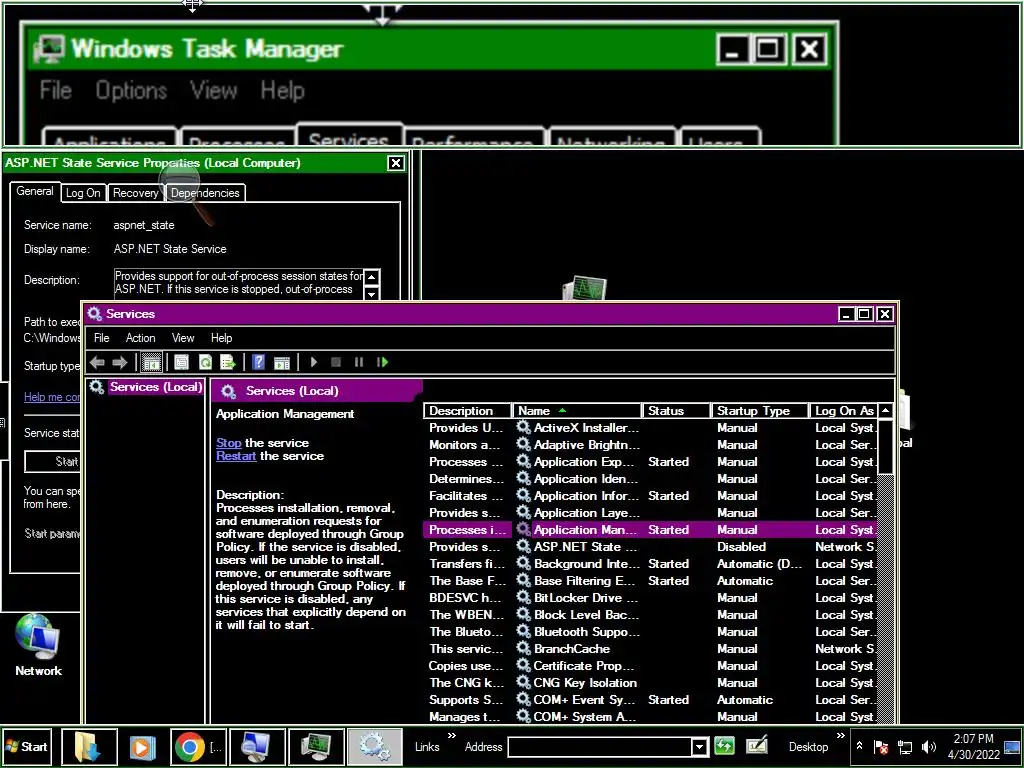The width and height of the screenshot is (1024, 768).
Task: Click the description box scroll down arrow
Action: 372,293
